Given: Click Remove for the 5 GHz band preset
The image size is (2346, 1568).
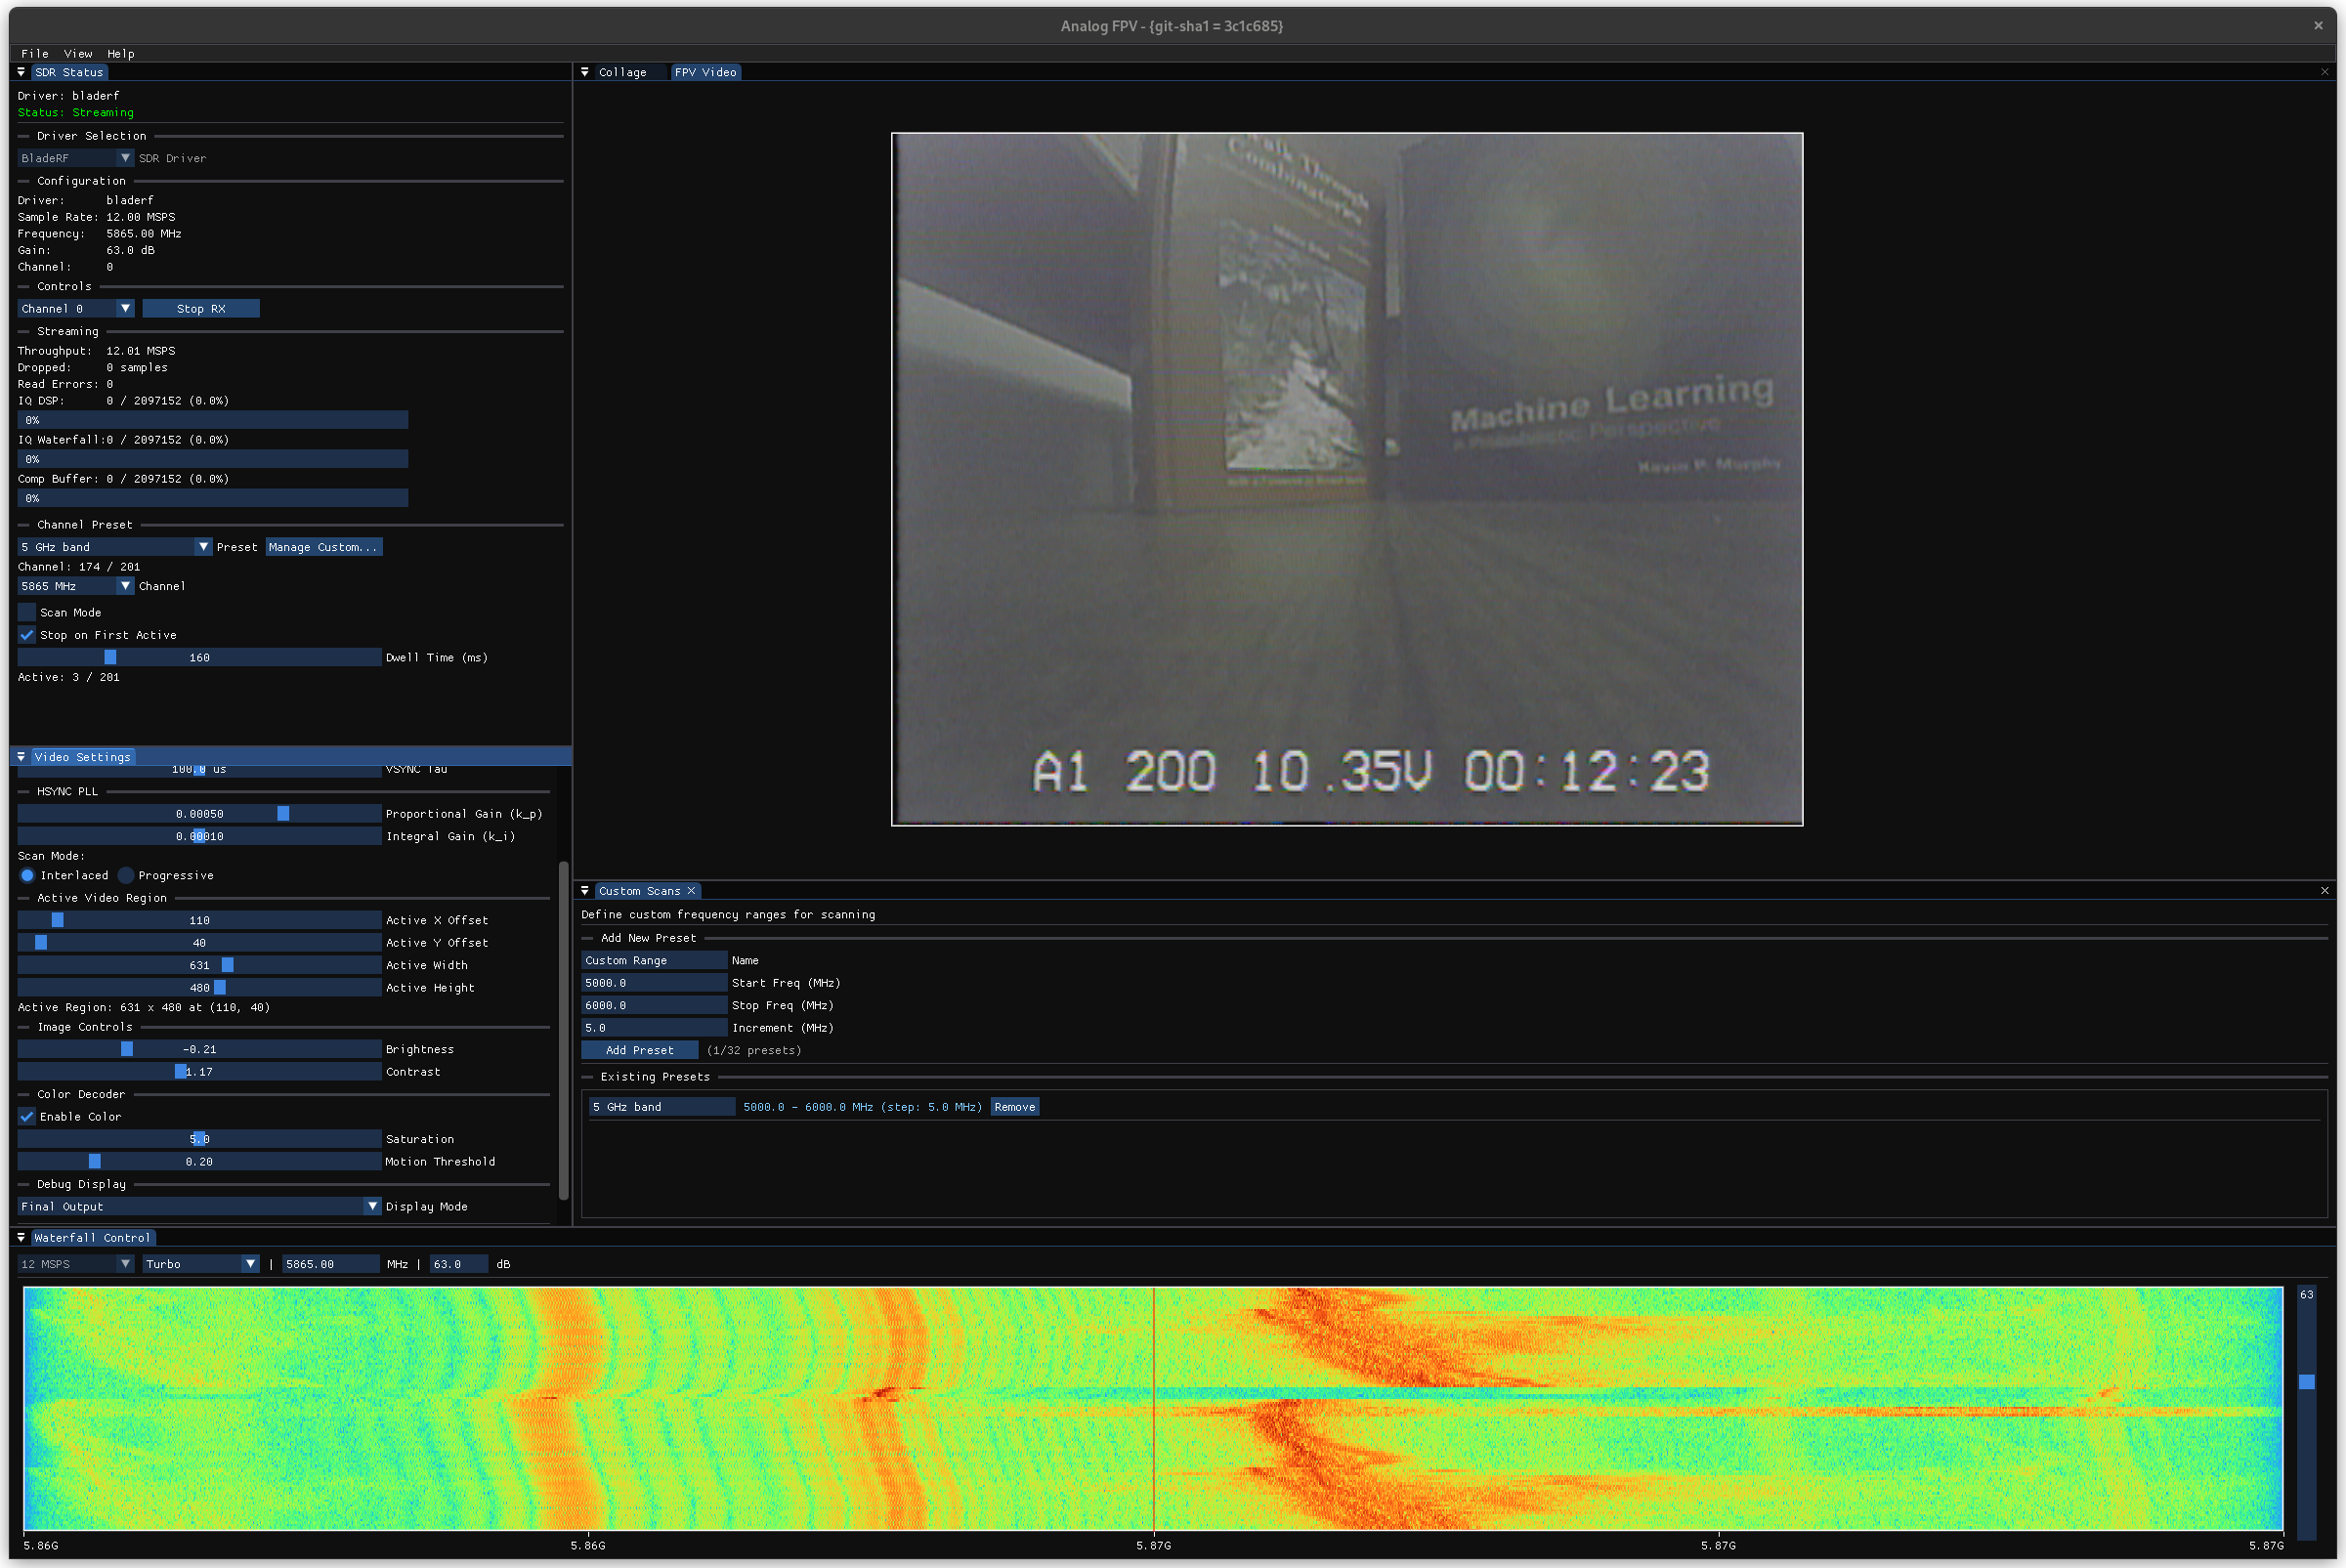Looking at the screenshot, I should [1014, 1107].
